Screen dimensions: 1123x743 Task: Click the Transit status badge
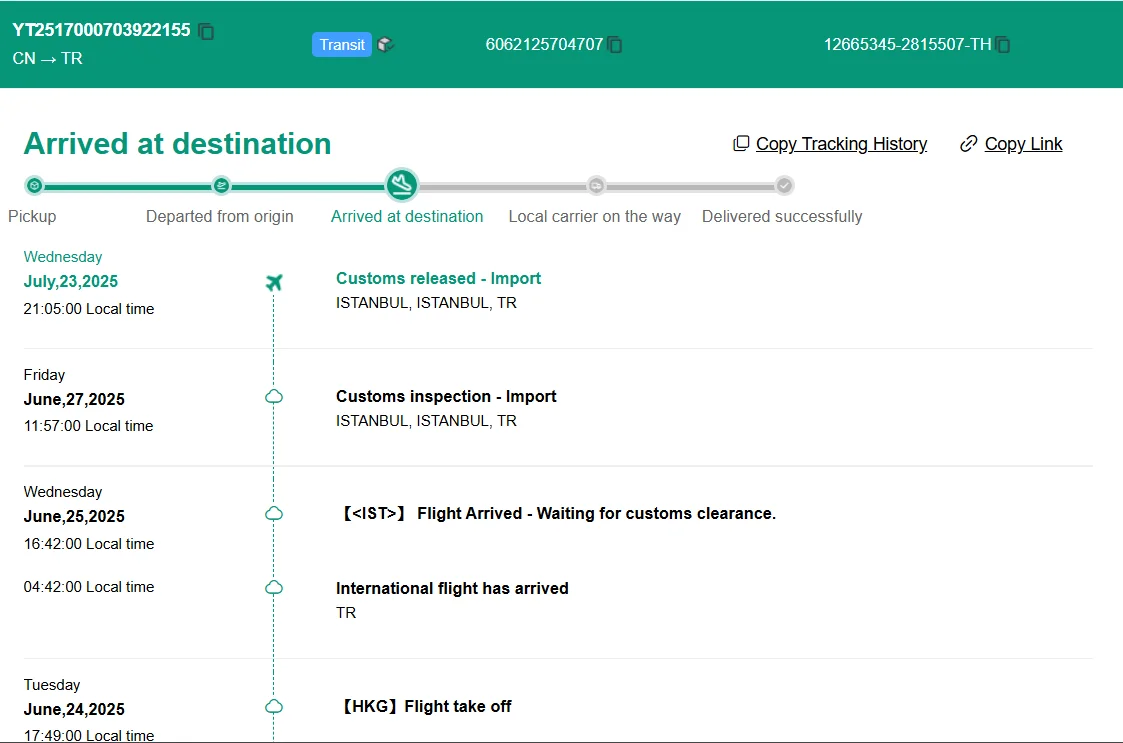(x=342, y=45)
